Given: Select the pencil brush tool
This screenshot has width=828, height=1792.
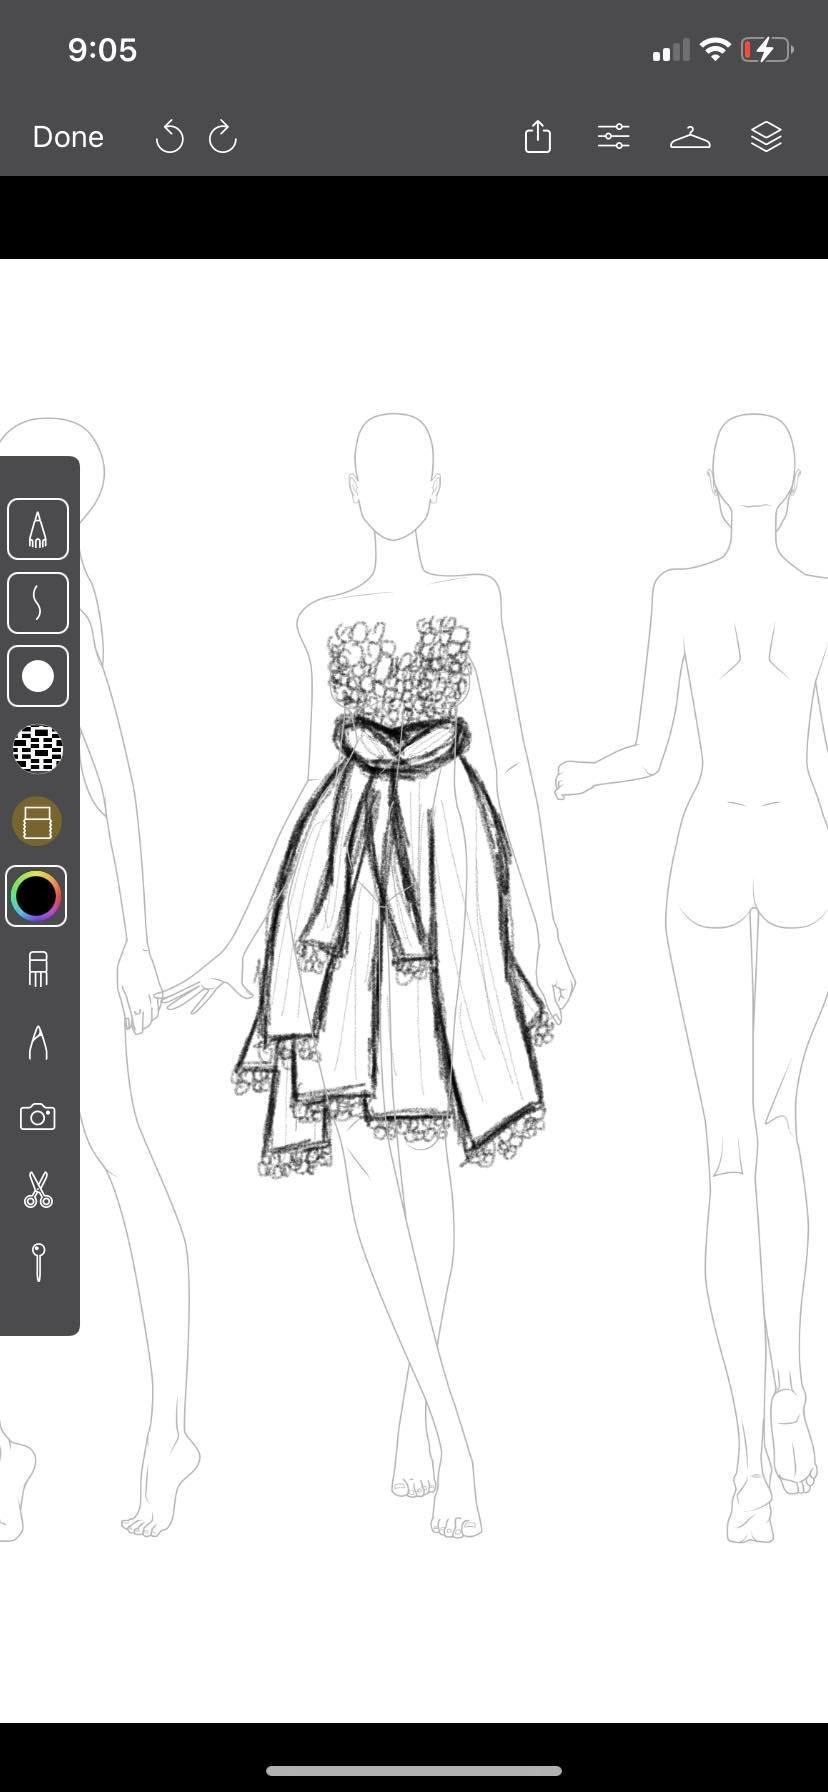Looking at the screenshot, I should (x=38, y=529).
